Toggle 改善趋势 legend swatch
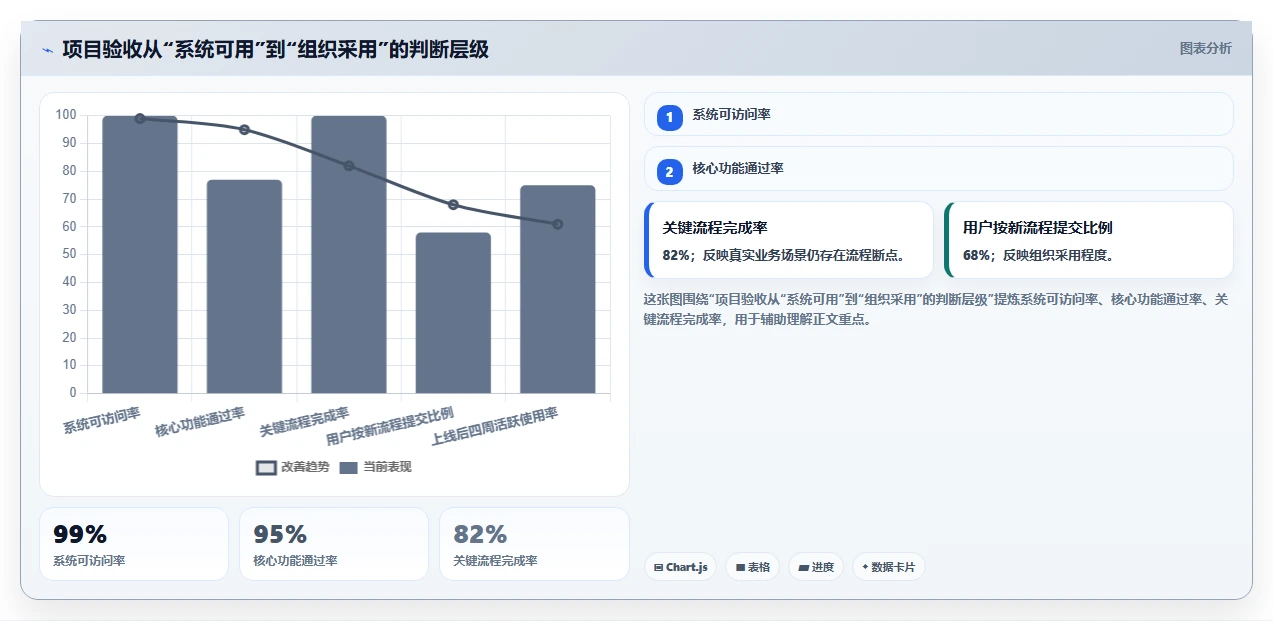This screenshot has height=621, width=1273. click(266, 467)
